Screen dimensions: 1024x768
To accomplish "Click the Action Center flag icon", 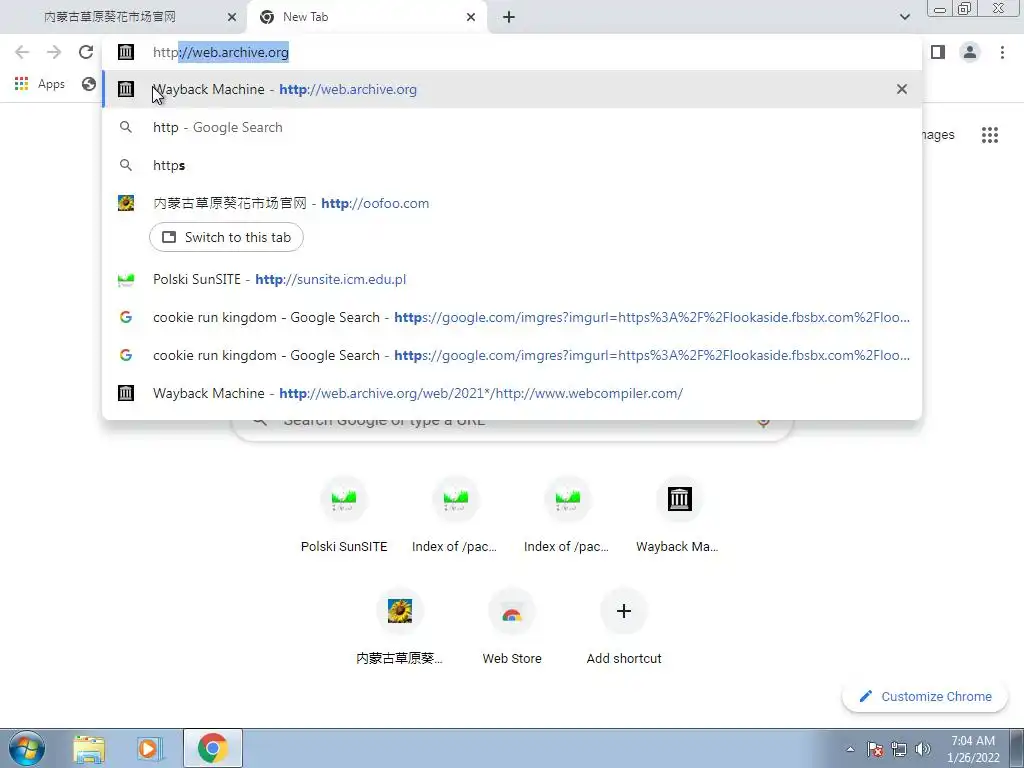I will (875, 749).
